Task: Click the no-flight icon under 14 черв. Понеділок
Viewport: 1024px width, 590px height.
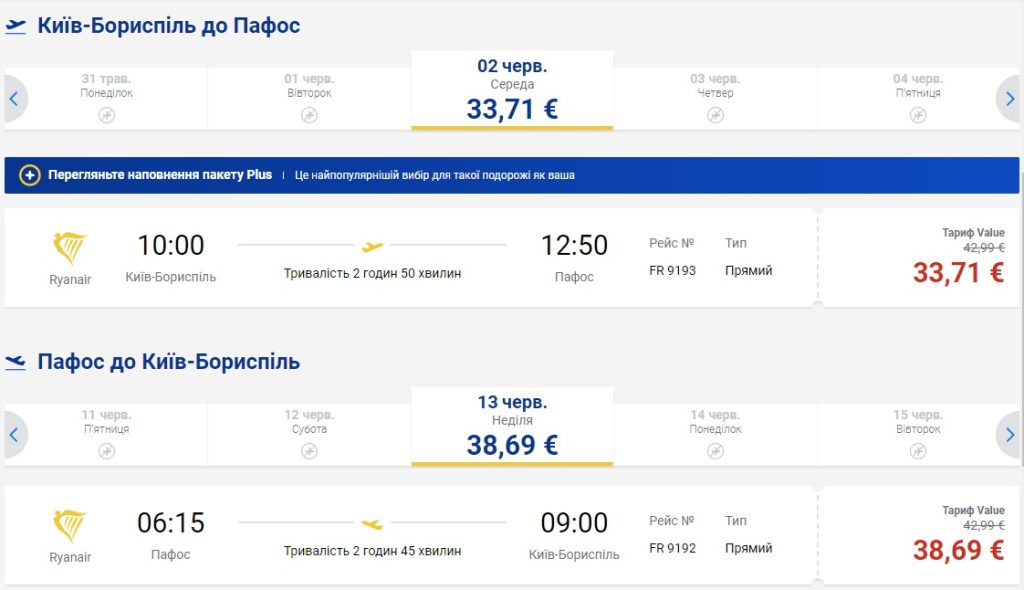Action: click(715, 451)
